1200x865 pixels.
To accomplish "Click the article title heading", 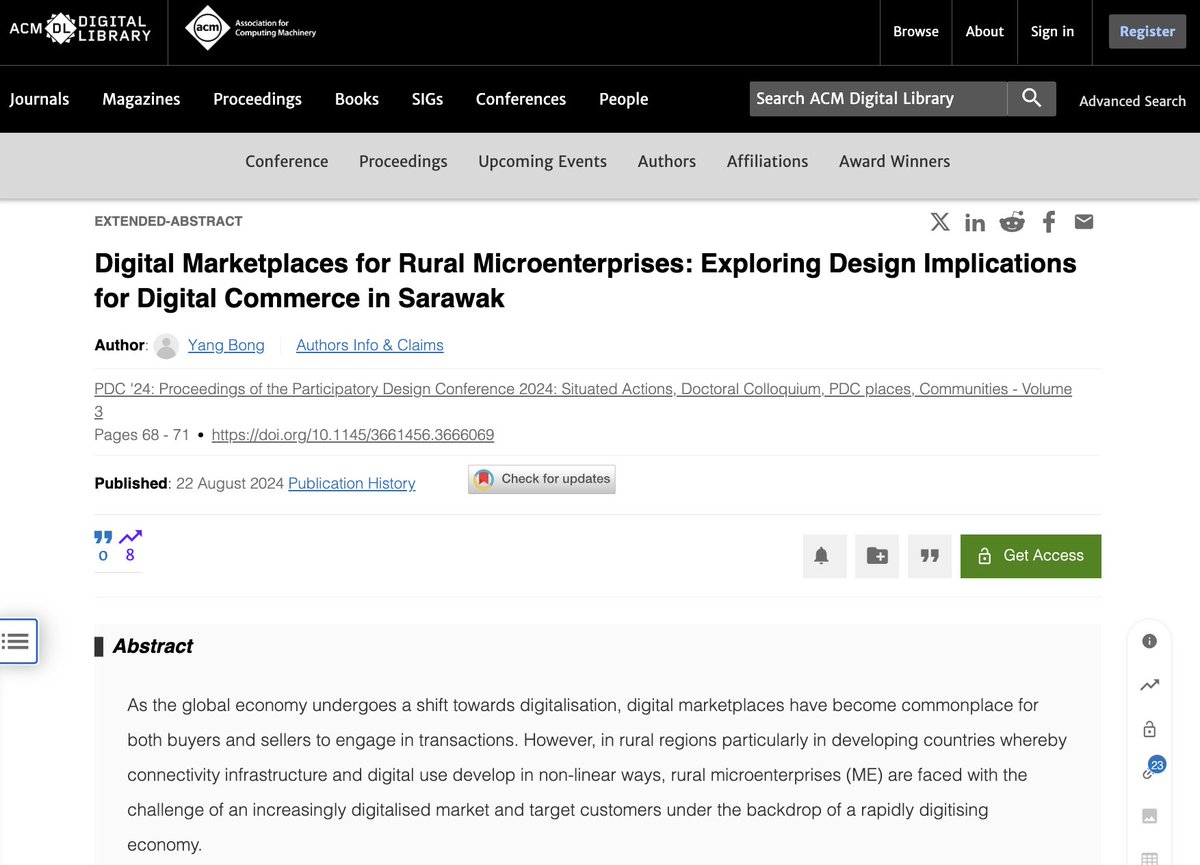I will click(x=585, y=281).
